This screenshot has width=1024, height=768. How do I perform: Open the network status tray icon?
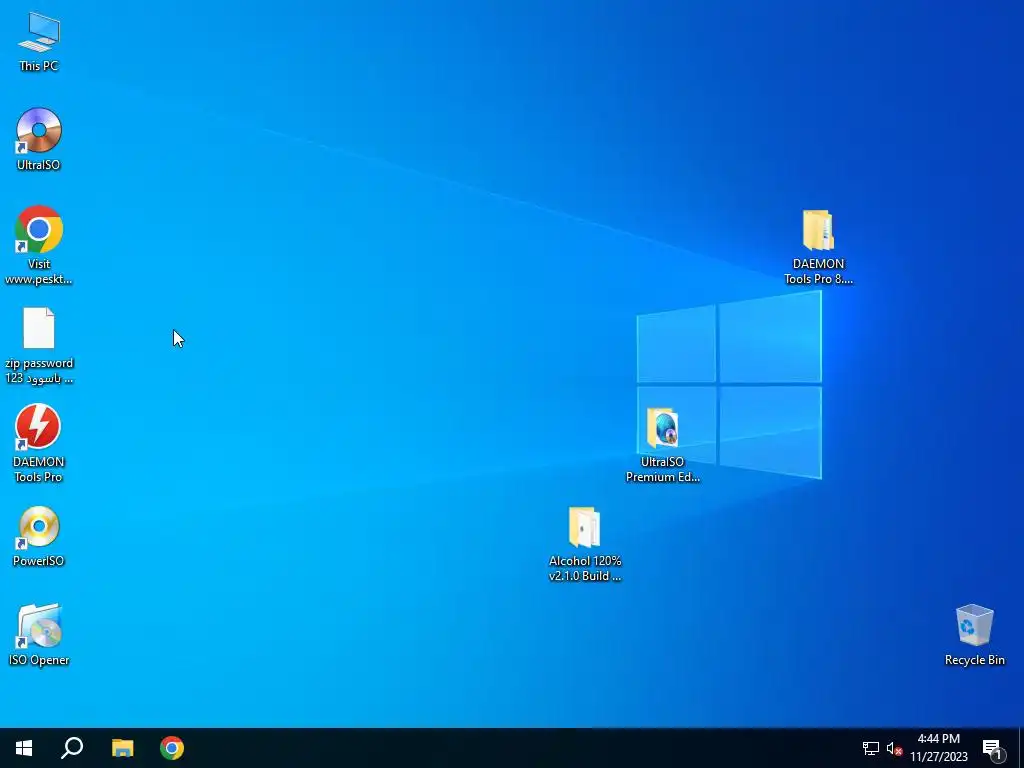coord(871,748)
